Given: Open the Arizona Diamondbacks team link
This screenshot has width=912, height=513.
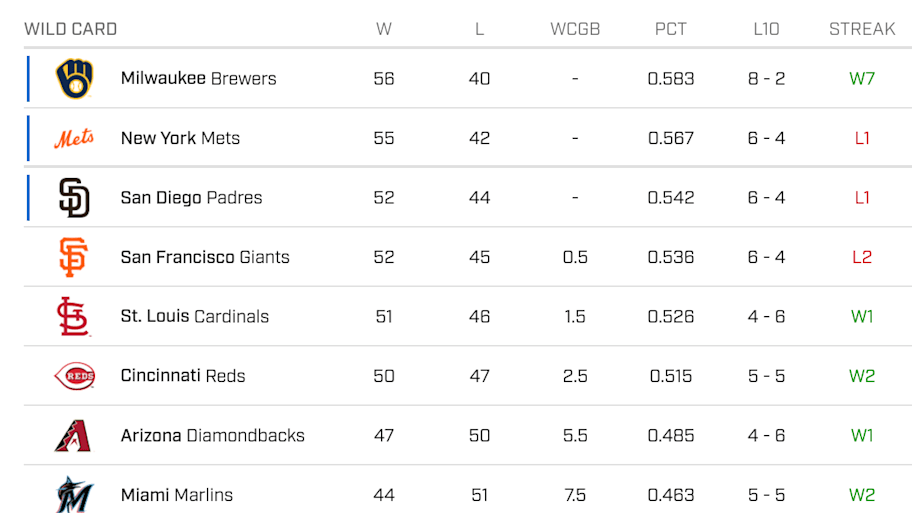Looking at the screenshot, I should [x=212, y=436].
